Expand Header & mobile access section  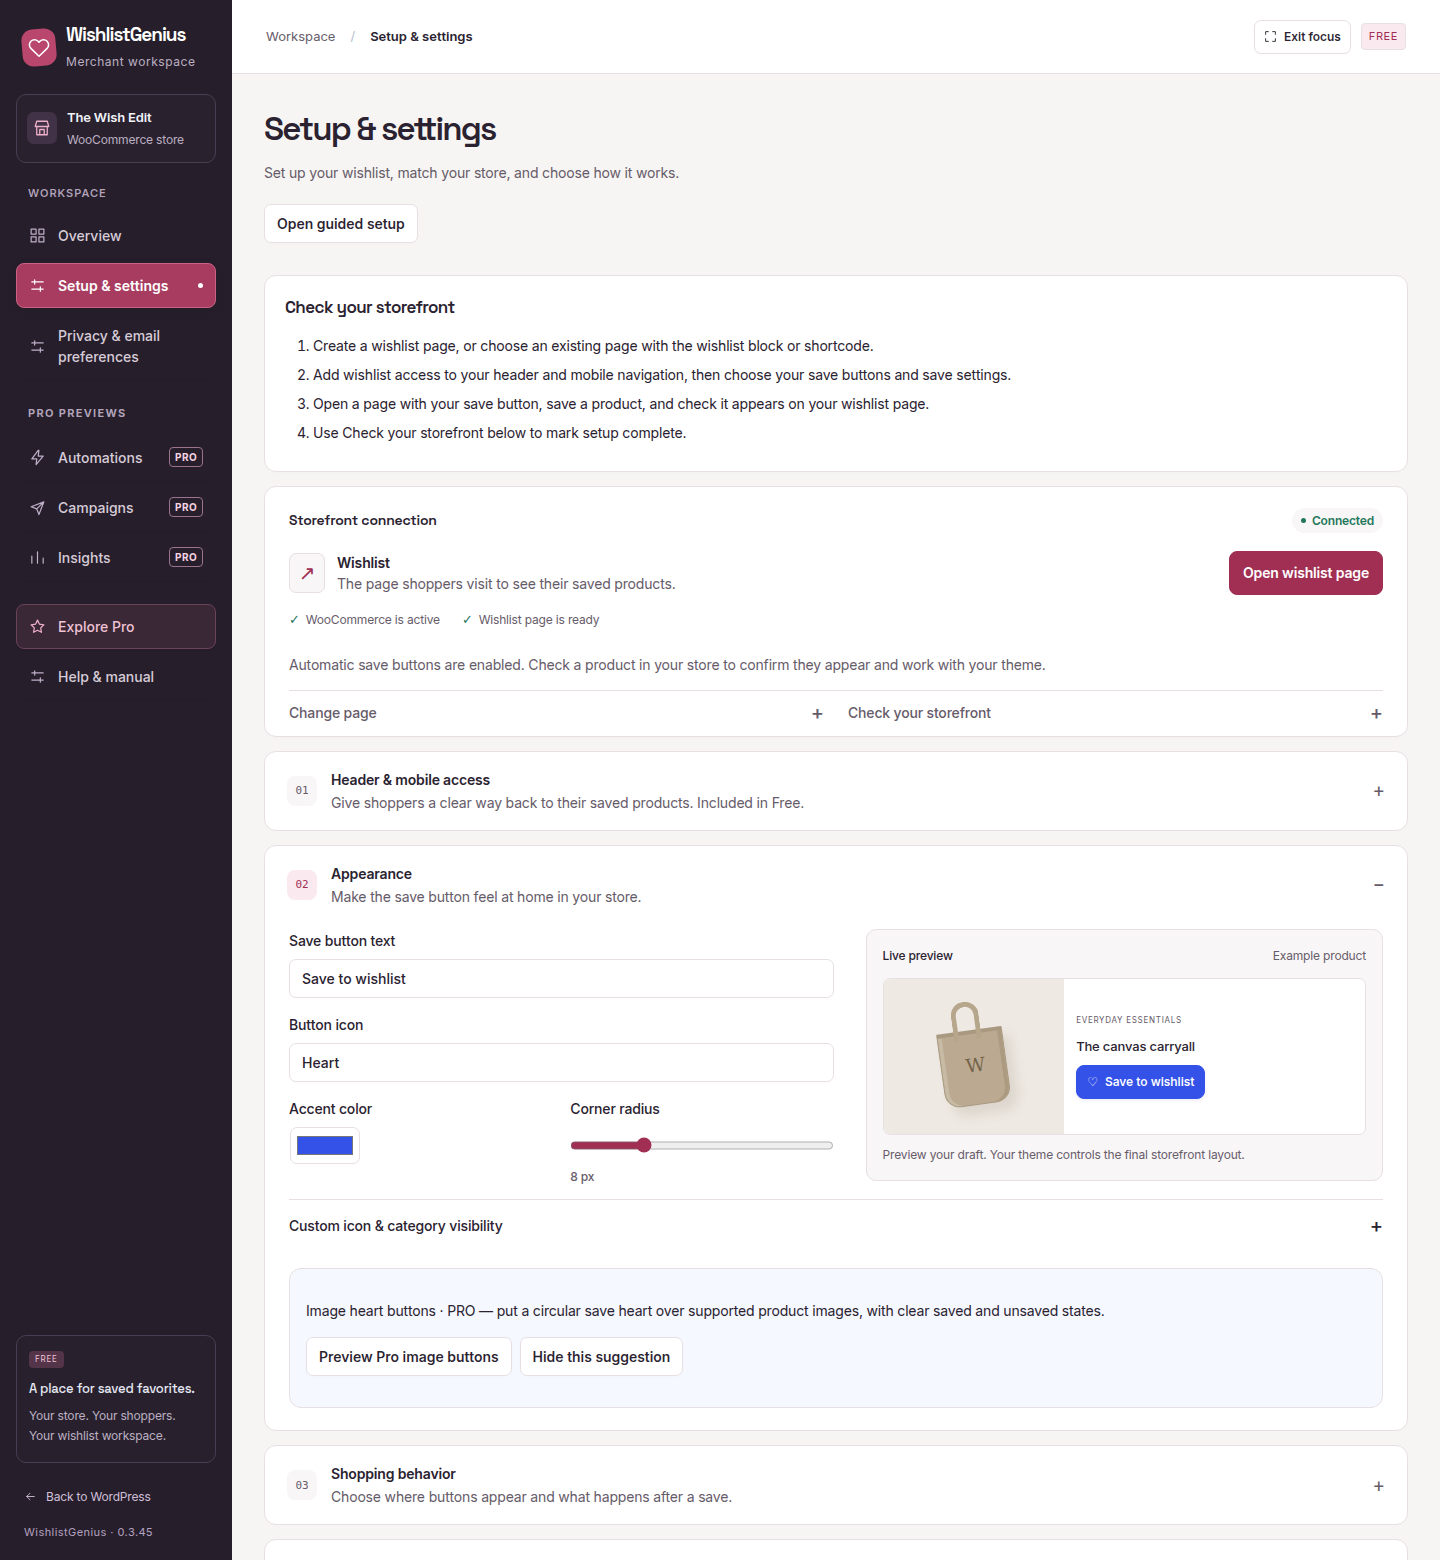point(836,791)
